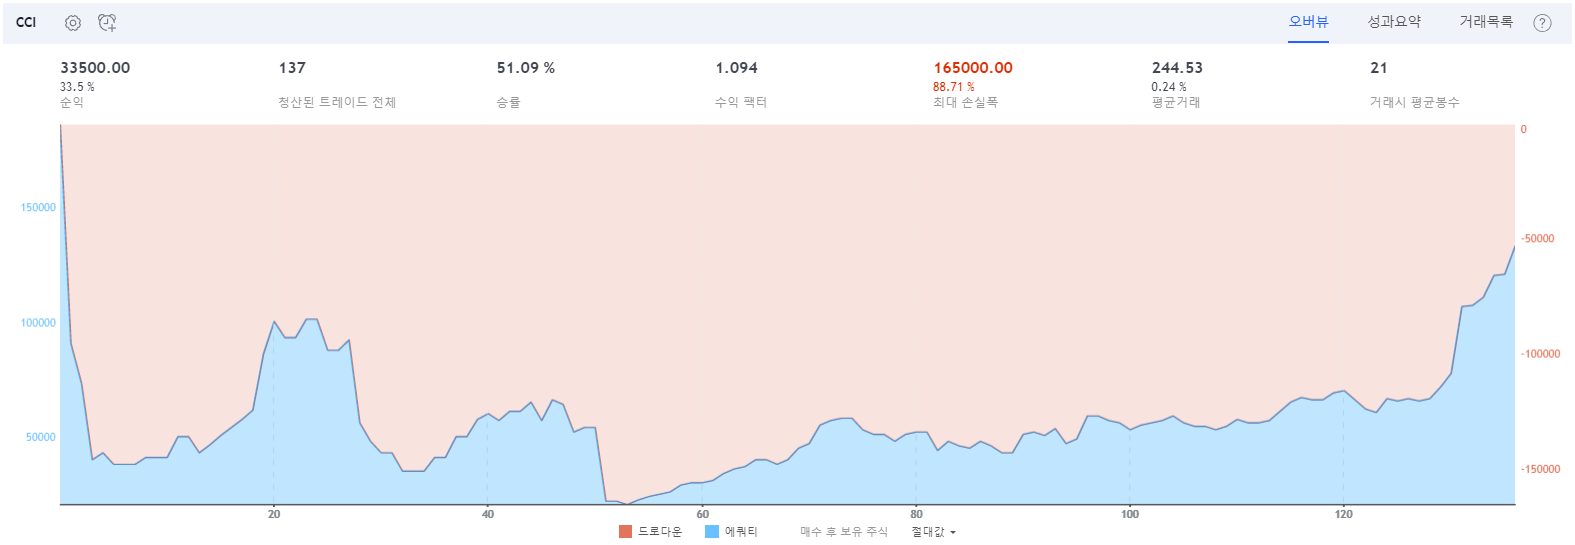This screenshot has width=1575, height=545.
Task: Click the CCI strategy name
Action: (26, 23)
